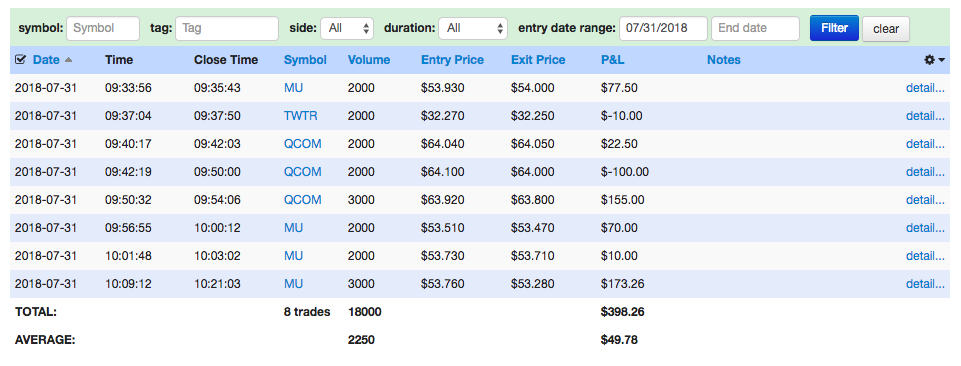Open detail for the $155.00 QCOM trade
Image resolution: width=961 pixels, height=366 pixels.
[x=925, y=200]
